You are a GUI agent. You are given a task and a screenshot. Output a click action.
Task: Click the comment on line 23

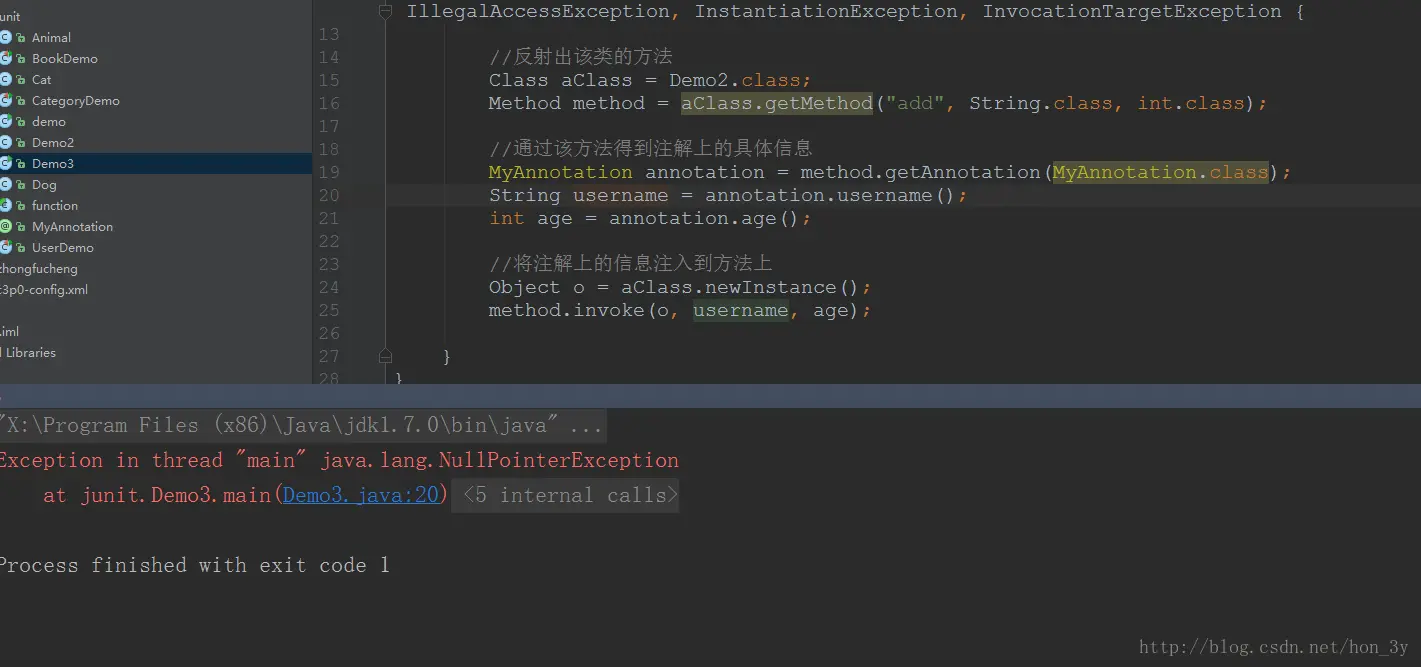(630, 264)
